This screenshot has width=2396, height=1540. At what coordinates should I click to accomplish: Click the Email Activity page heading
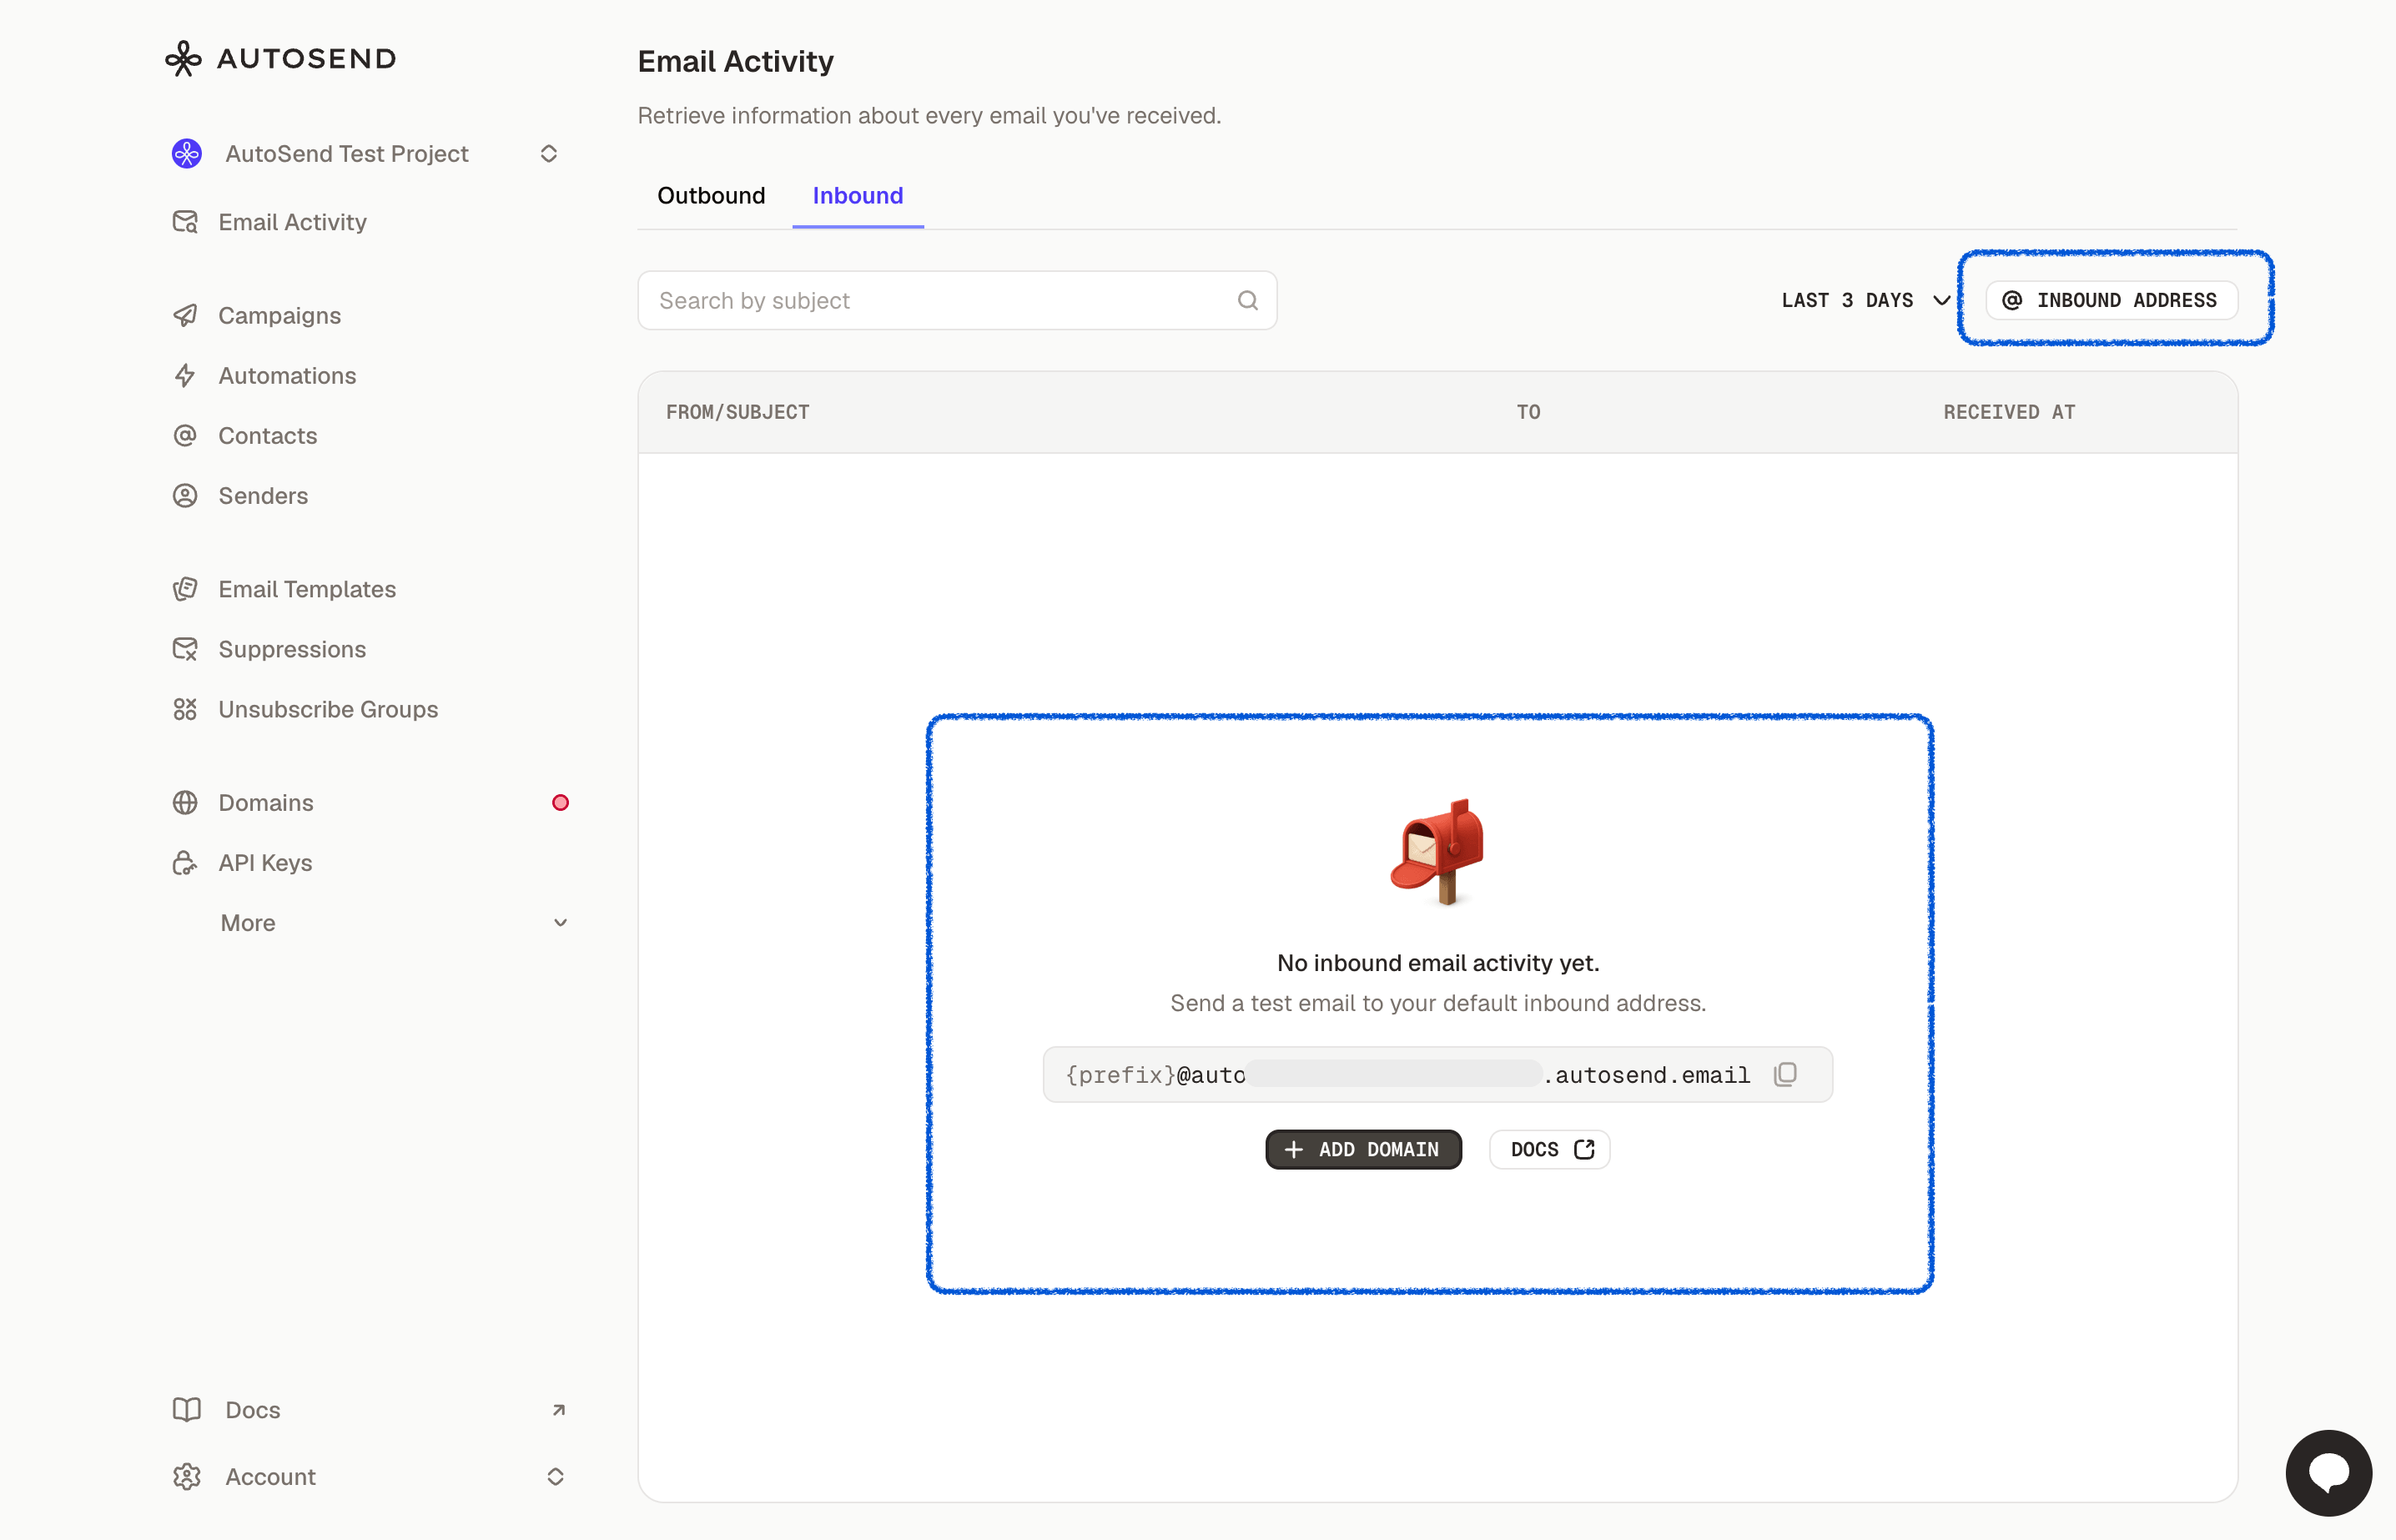click(736, 61)
